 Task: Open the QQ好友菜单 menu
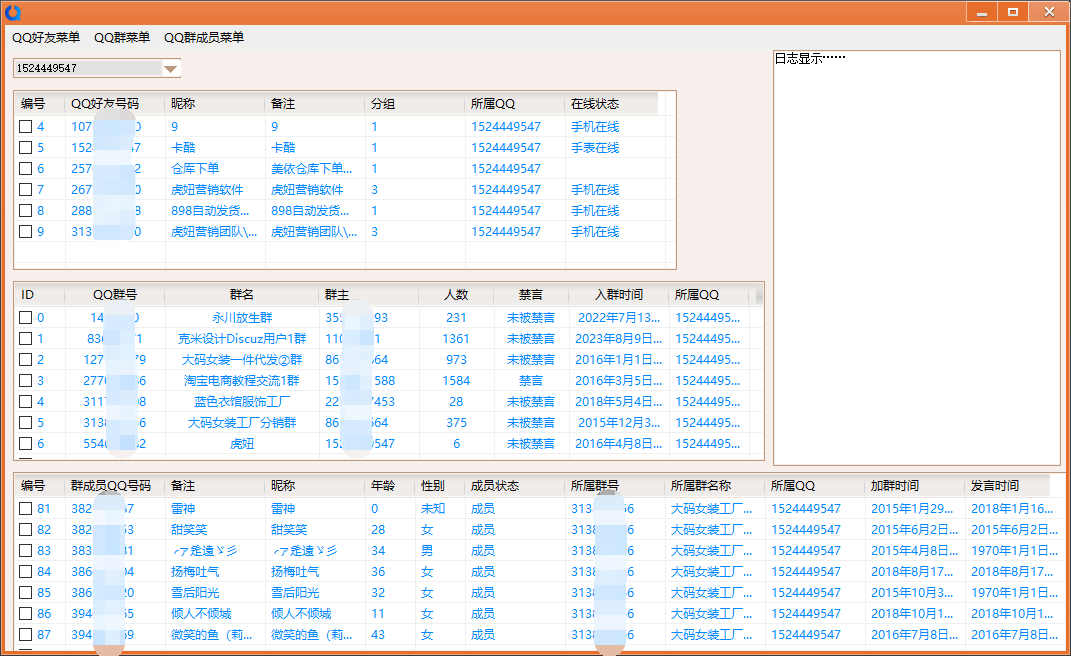pyautogui.click(x=46, y=38)
